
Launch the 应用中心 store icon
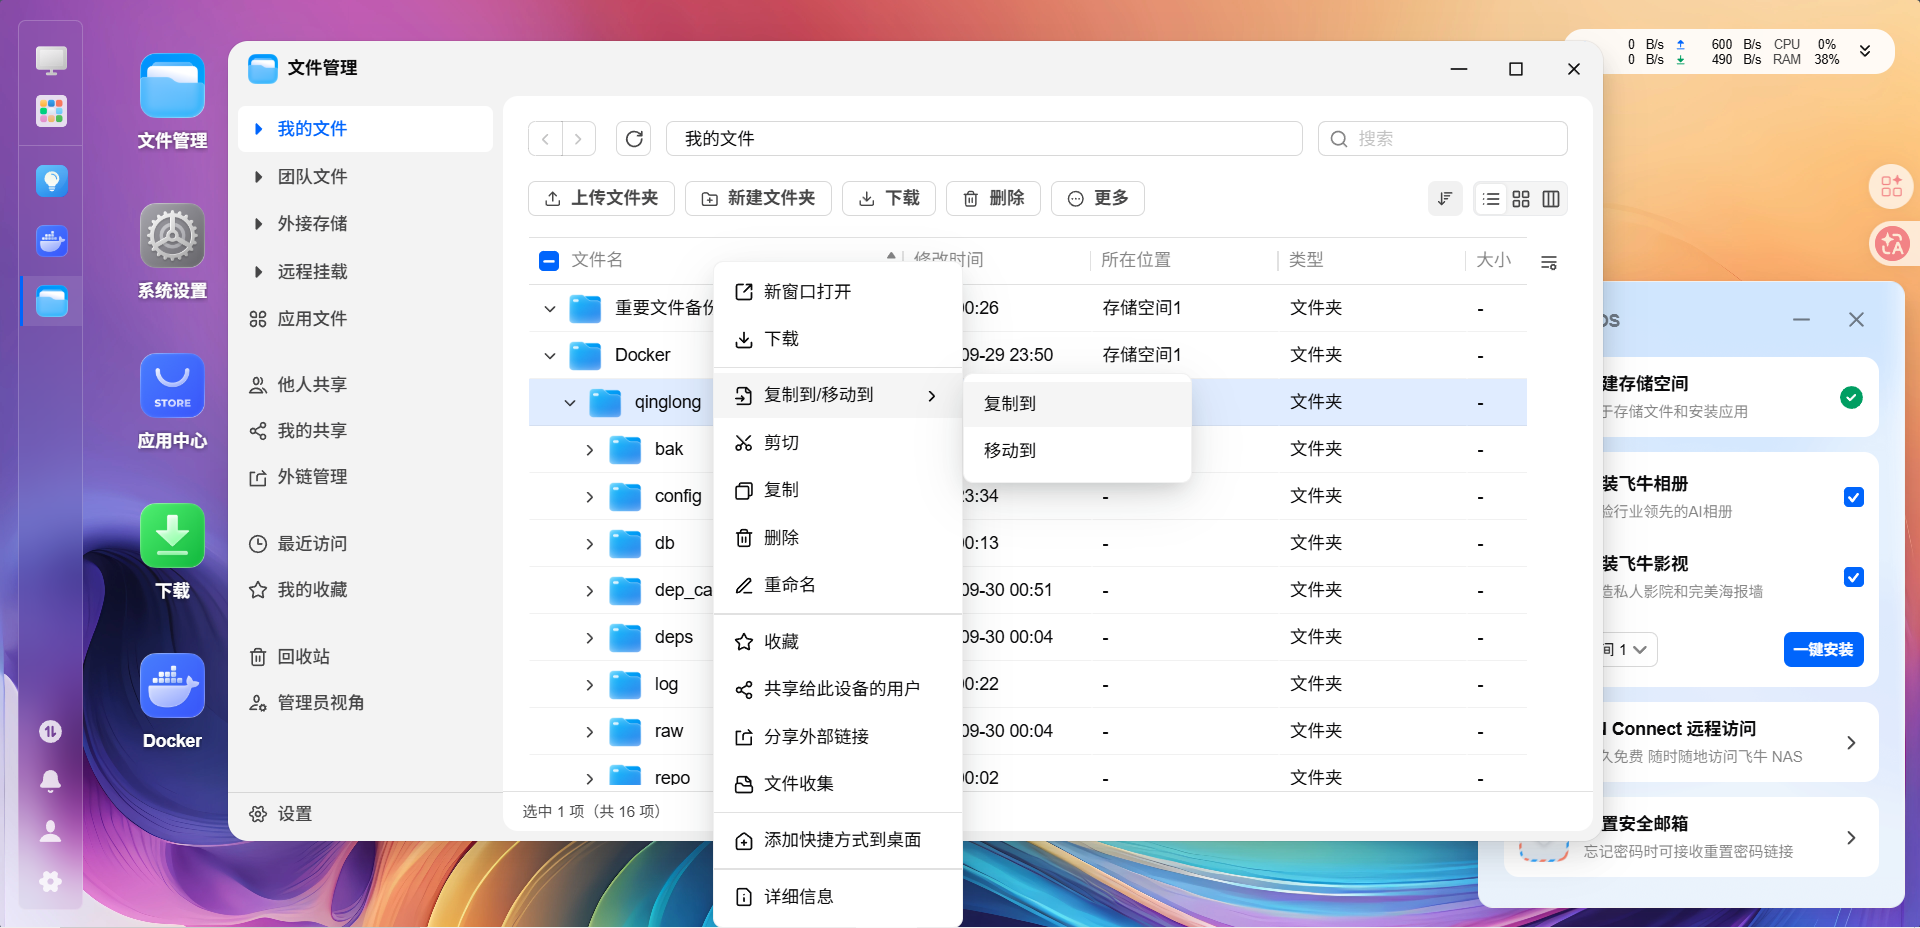point(172,386)
